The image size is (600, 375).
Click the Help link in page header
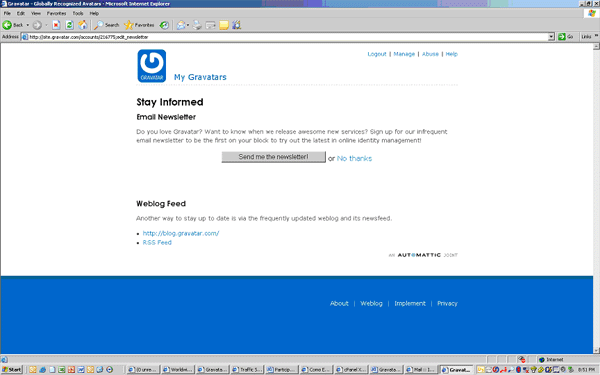pyautogui.click(x=452, y=54)
